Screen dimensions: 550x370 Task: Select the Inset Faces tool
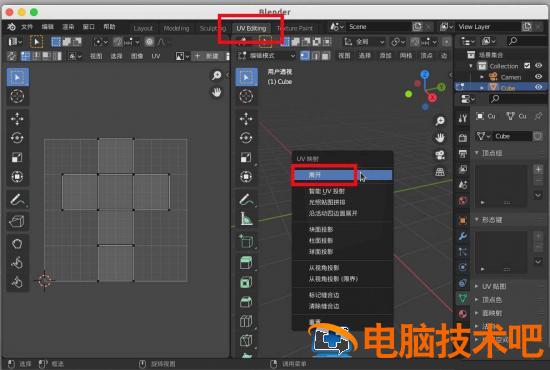click(x=246, y=282)
